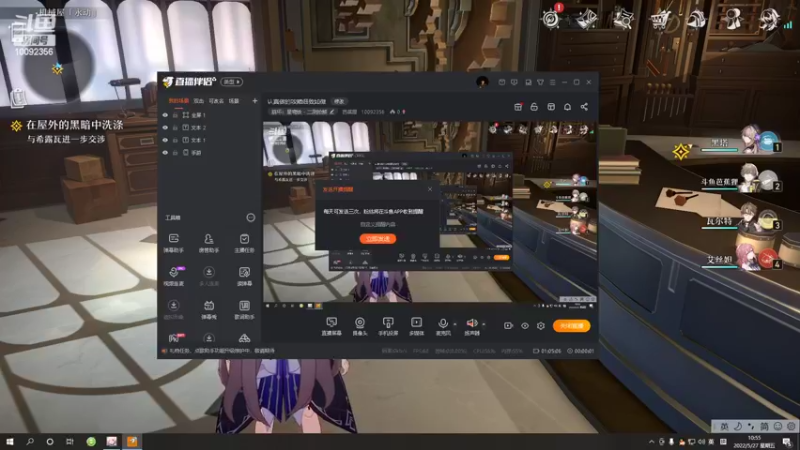Toggle visibility of the 全屏 1 source
Screen dimensions: 800x450
click(165, 115)
